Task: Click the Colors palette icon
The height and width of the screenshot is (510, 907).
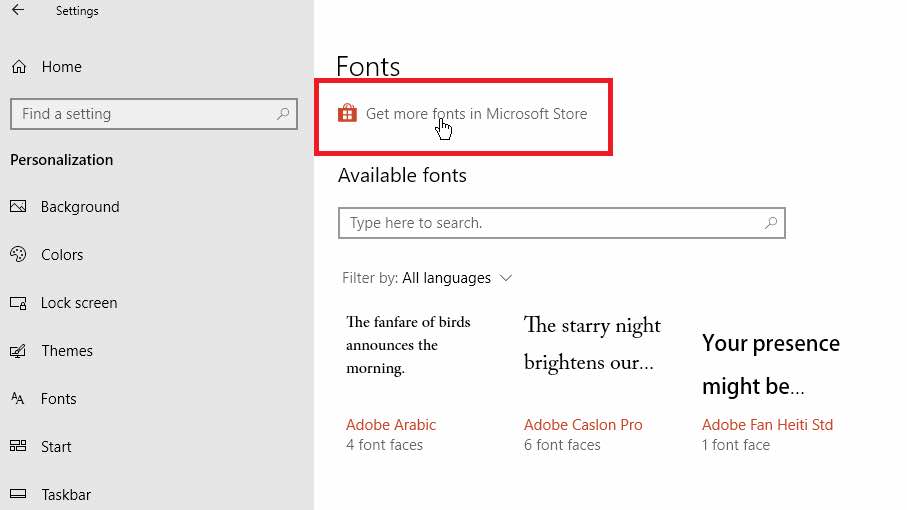Action: [x=18, y=254]
